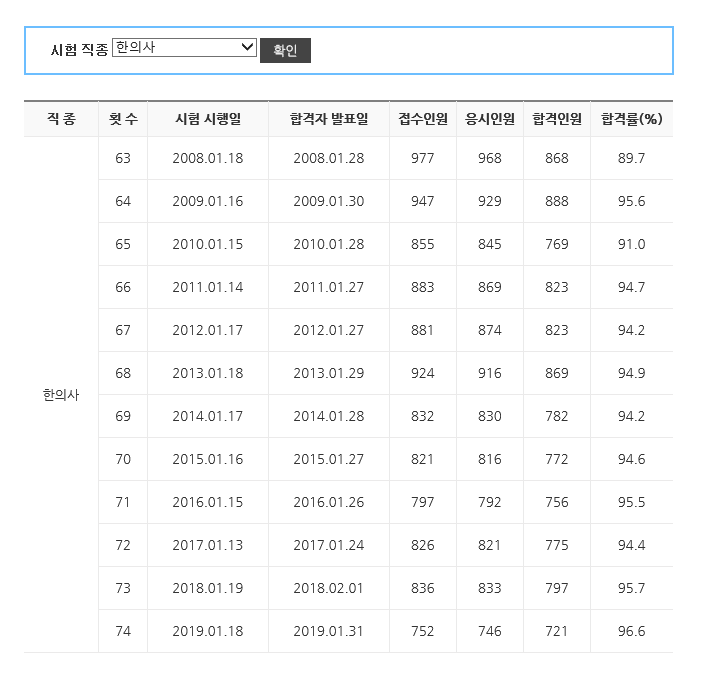
Task: Click examinees value 816
Action: [x=490, y=459]
